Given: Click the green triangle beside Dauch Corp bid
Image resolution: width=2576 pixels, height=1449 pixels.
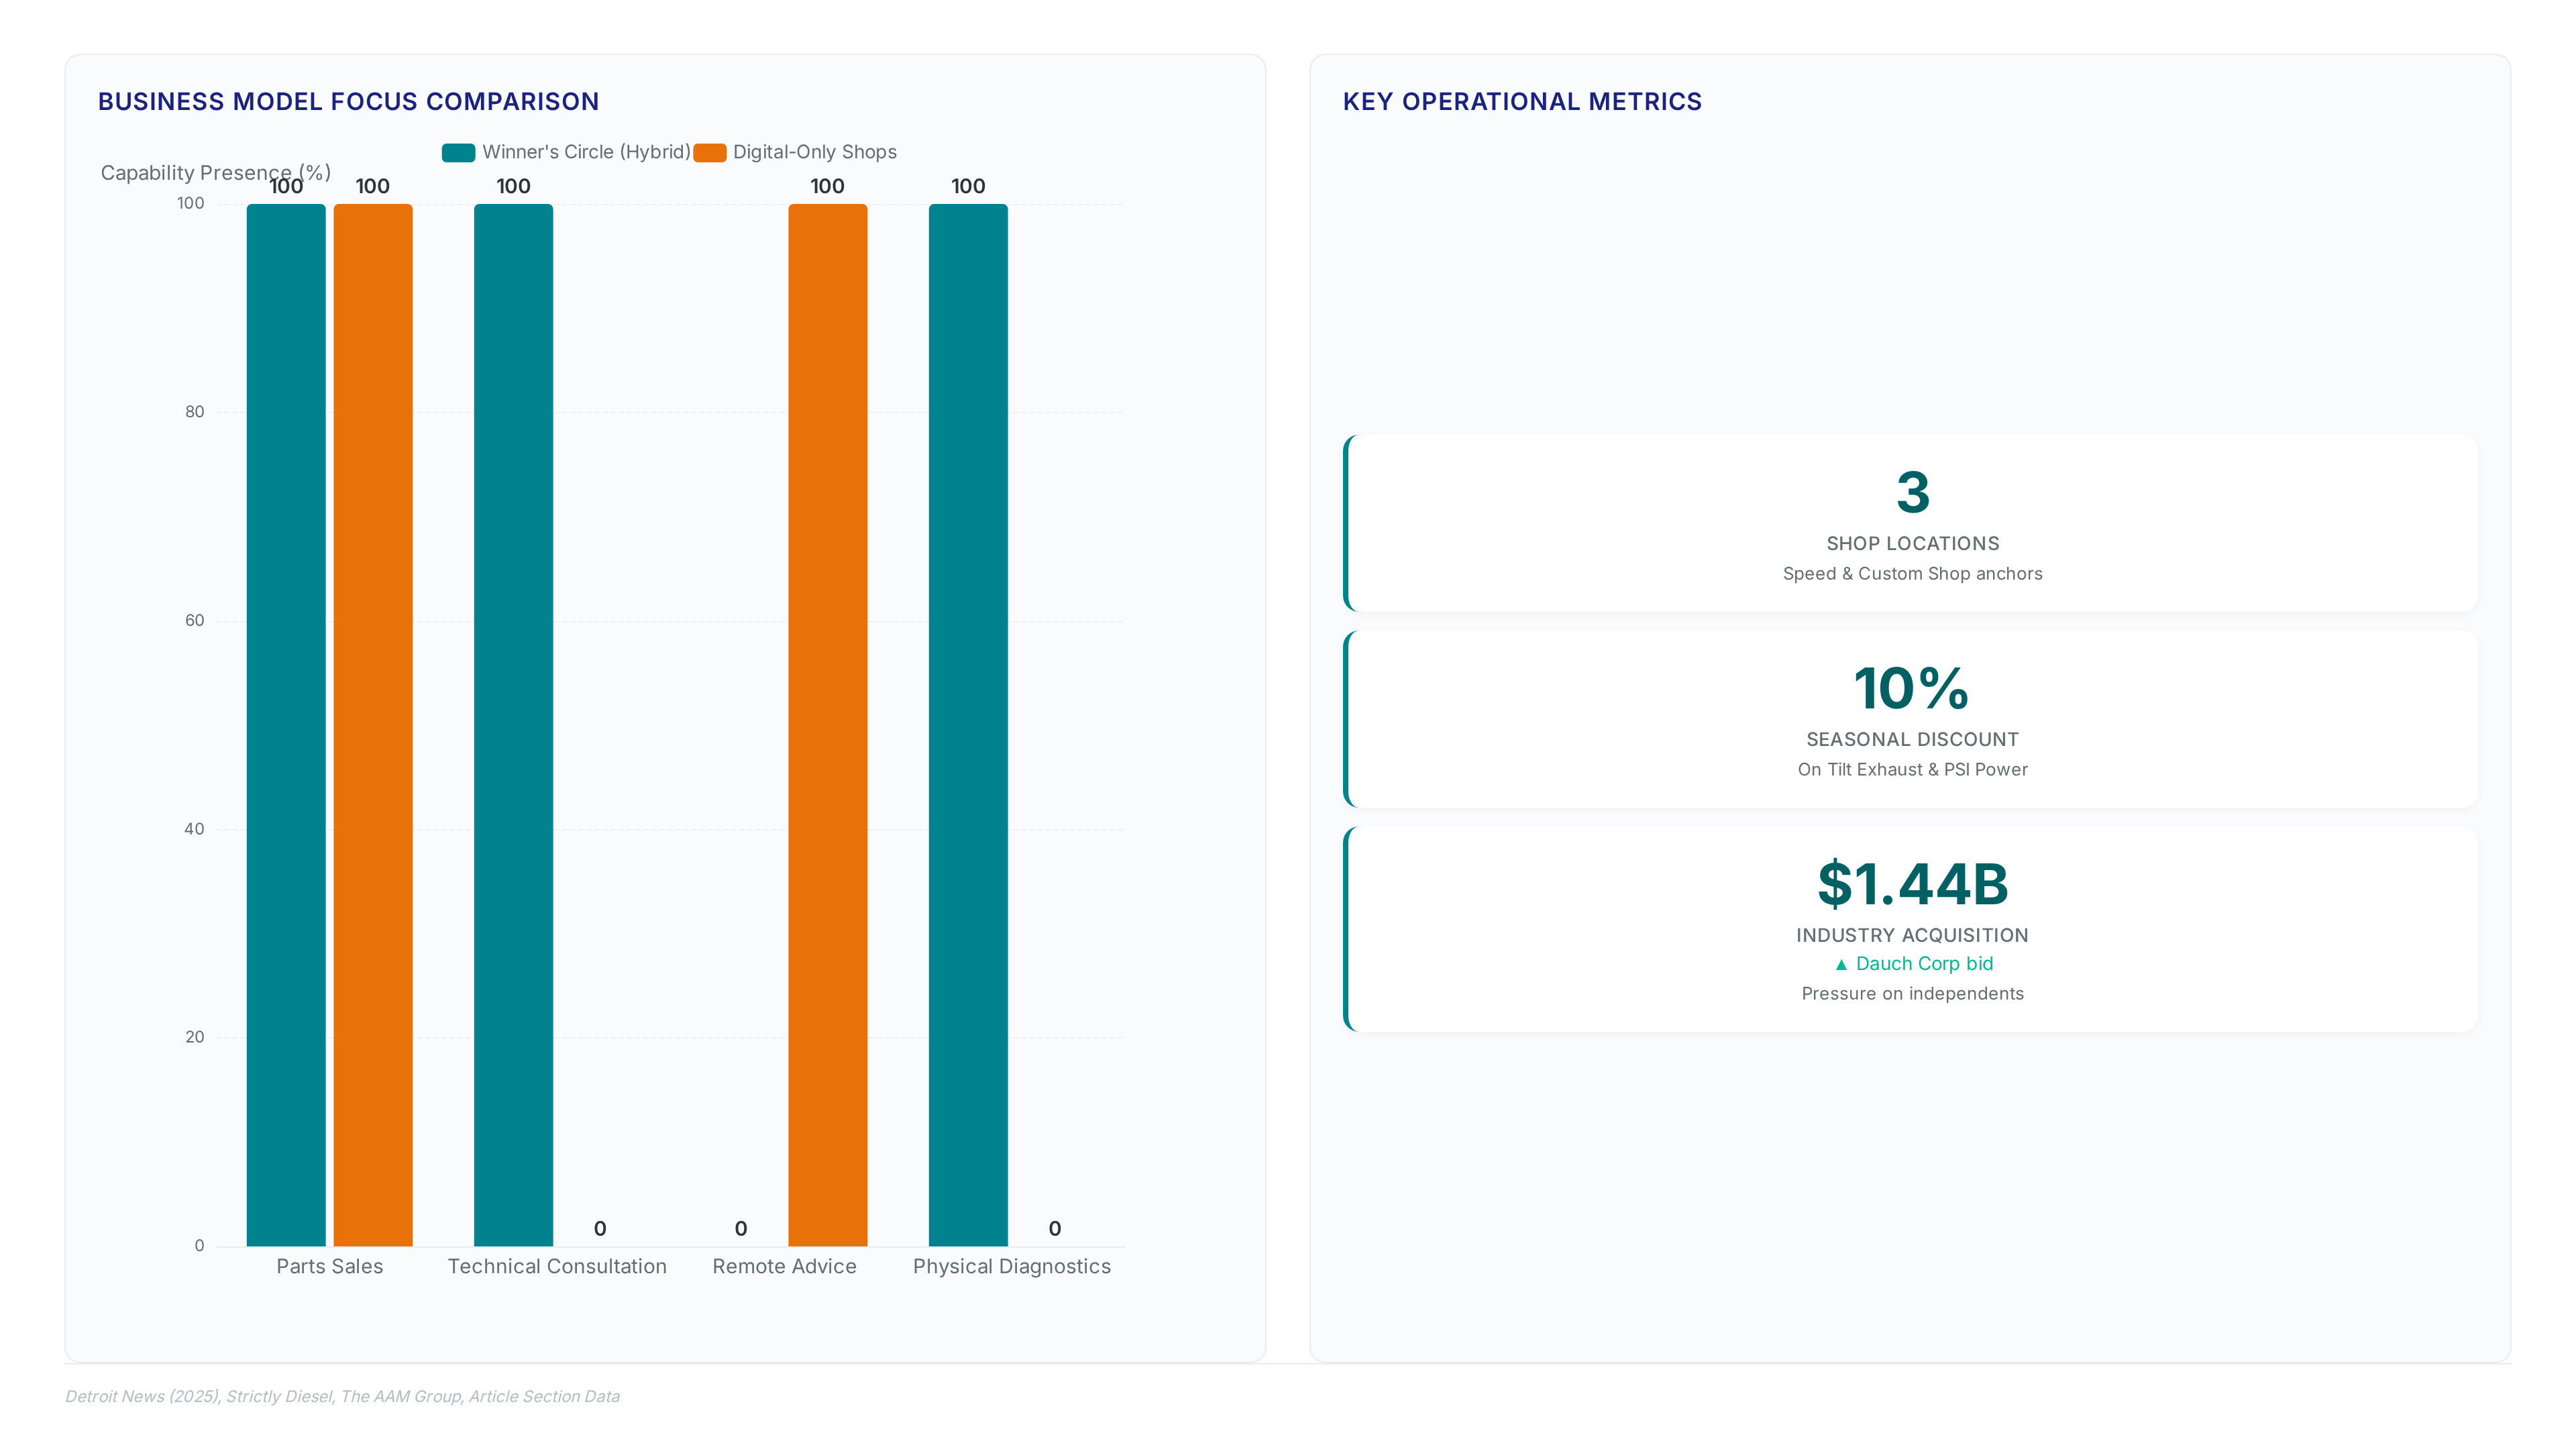Looking at the screenshot, I should pos(1841,965).
